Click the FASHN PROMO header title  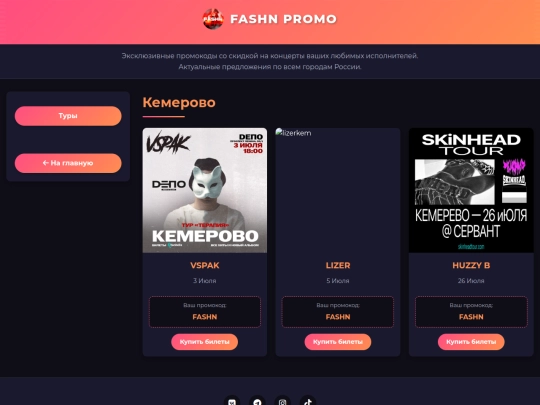[x=283, y=19]
